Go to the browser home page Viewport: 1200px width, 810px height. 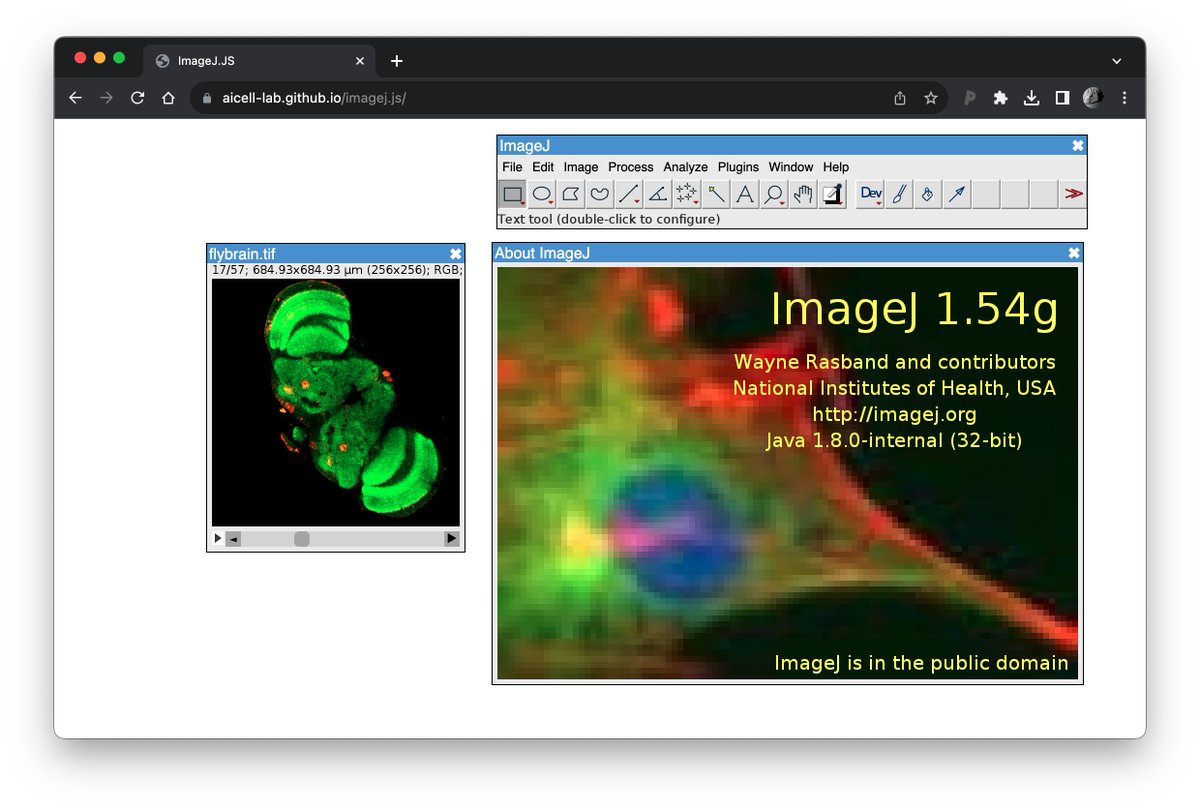[x=169, y=98]
